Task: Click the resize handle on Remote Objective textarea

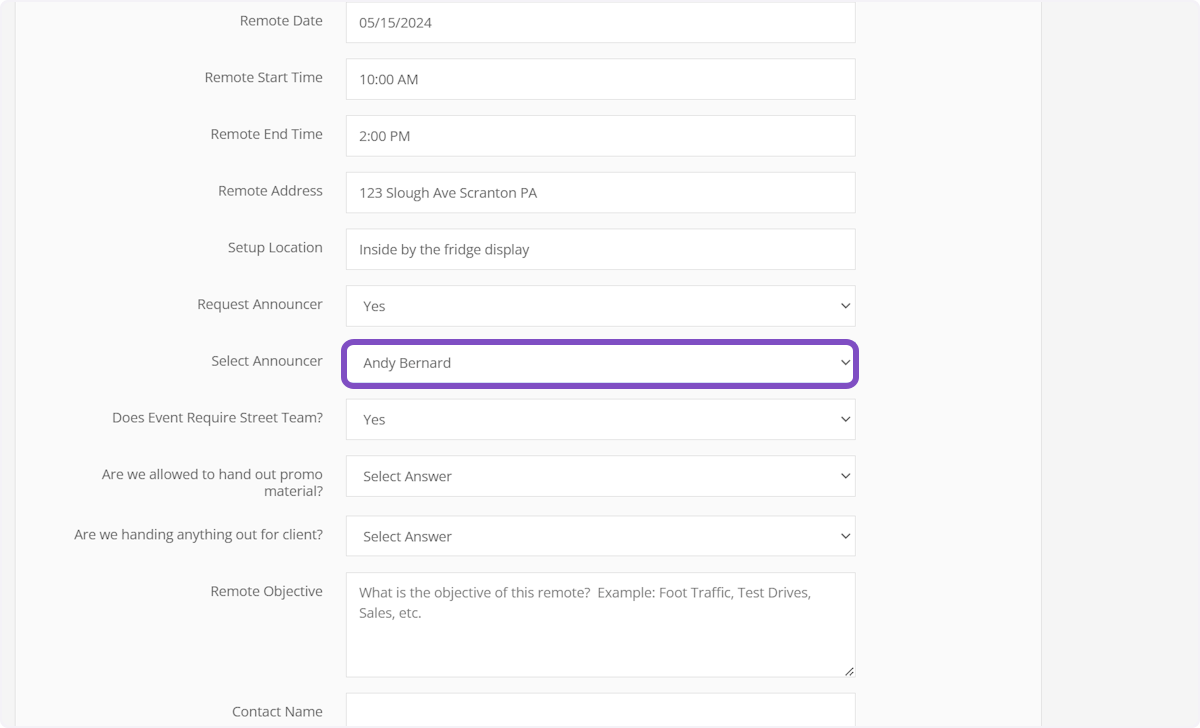Action: (x=850, y=670)
